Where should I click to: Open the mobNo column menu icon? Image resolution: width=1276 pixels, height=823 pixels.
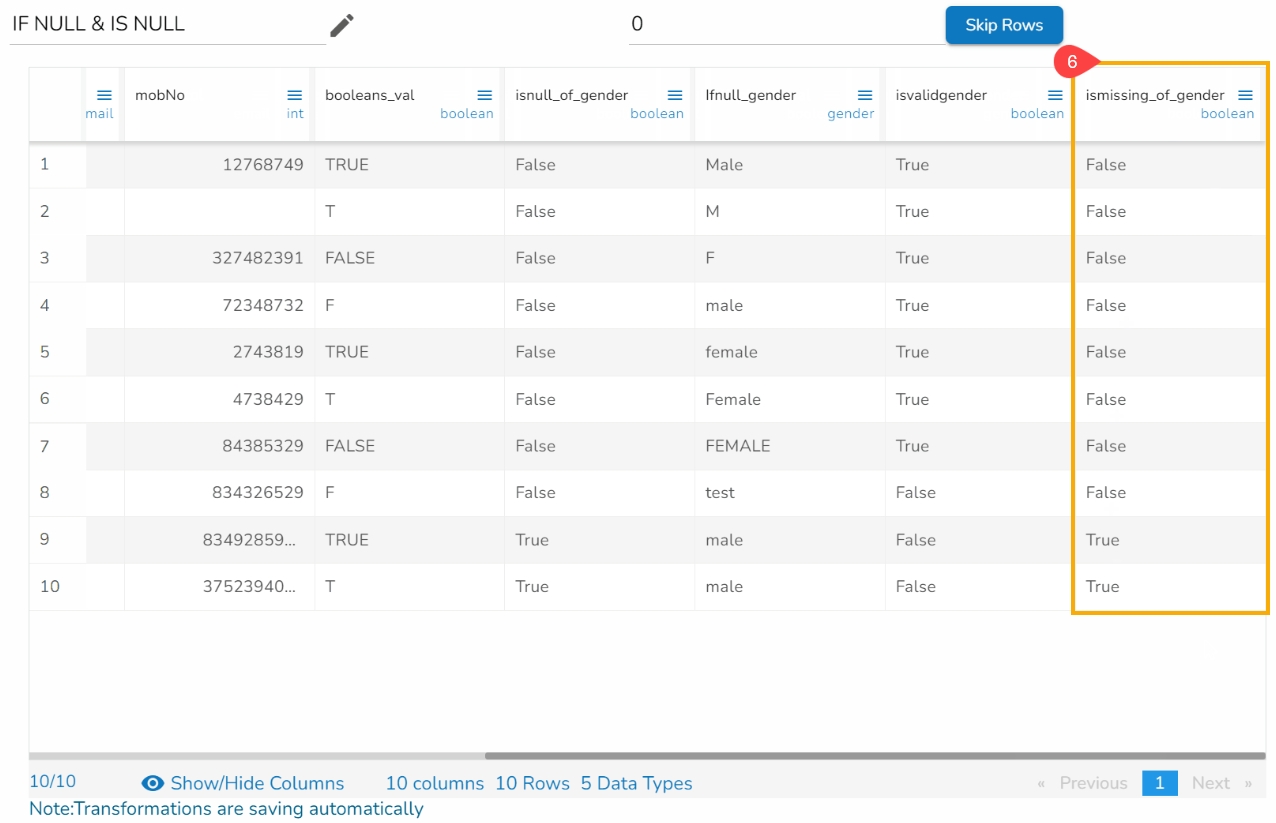coord(294,95)
